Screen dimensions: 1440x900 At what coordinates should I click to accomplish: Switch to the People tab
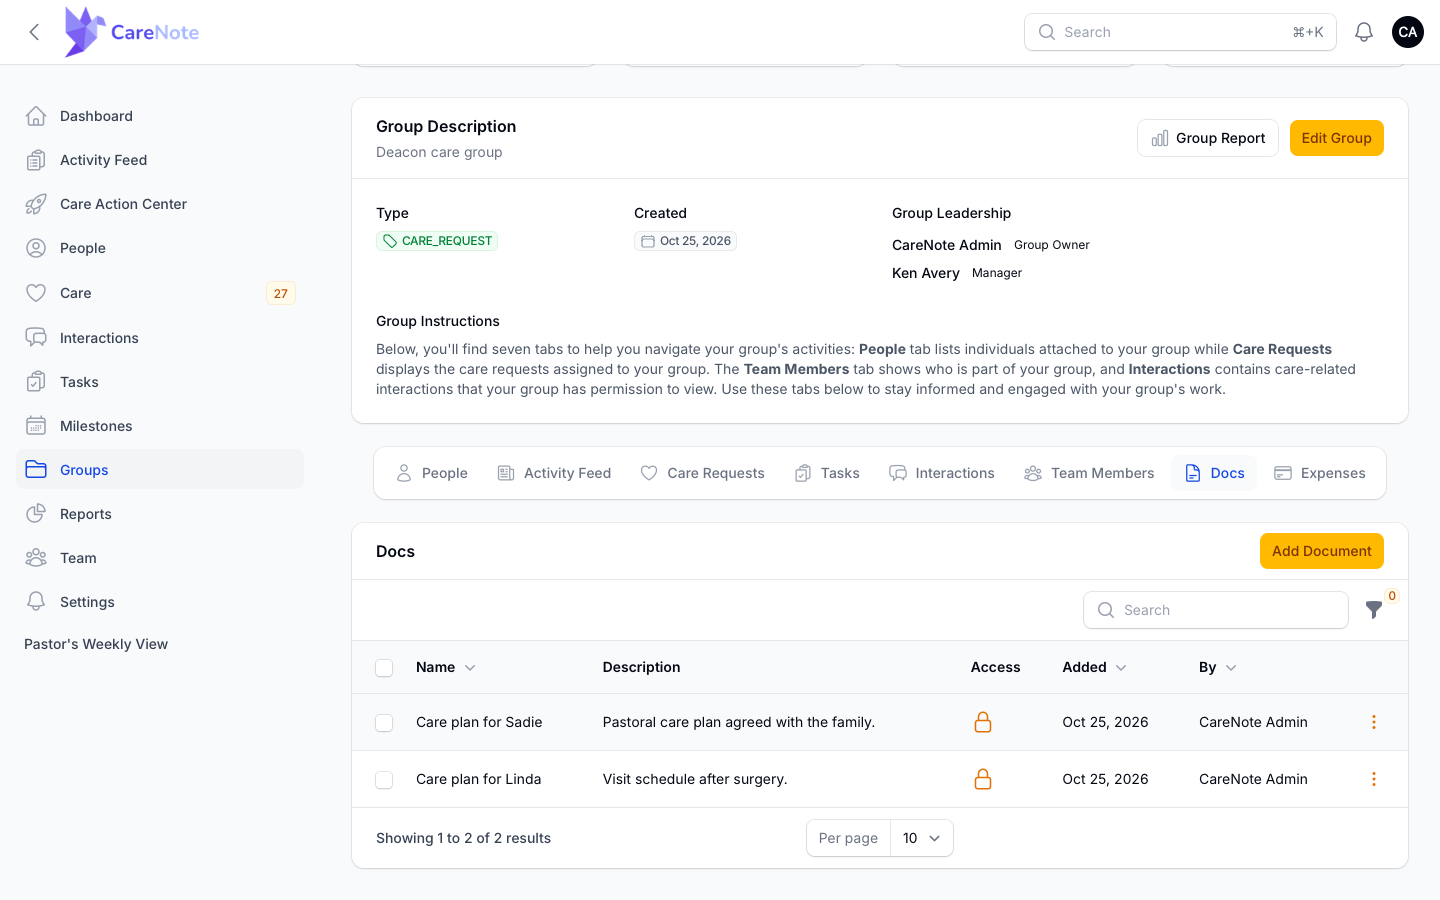pyautogui.click(x=432, y=473)
